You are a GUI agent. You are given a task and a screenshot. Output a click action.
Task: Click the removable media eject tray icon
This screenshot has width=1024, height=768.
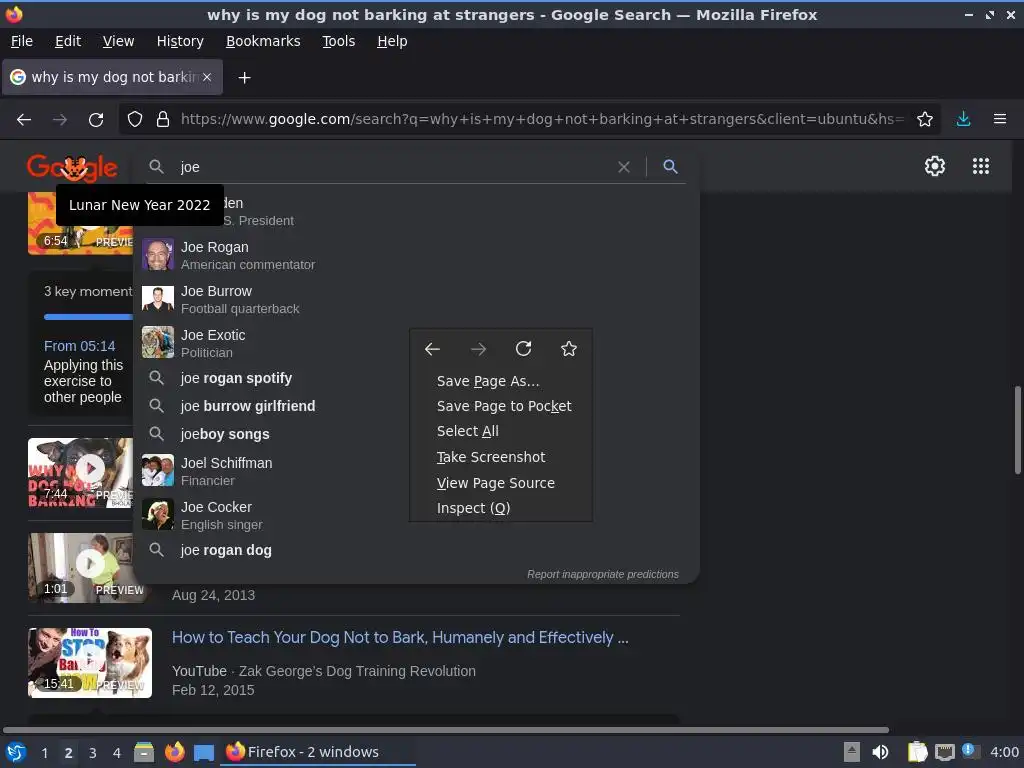(851, 752)
